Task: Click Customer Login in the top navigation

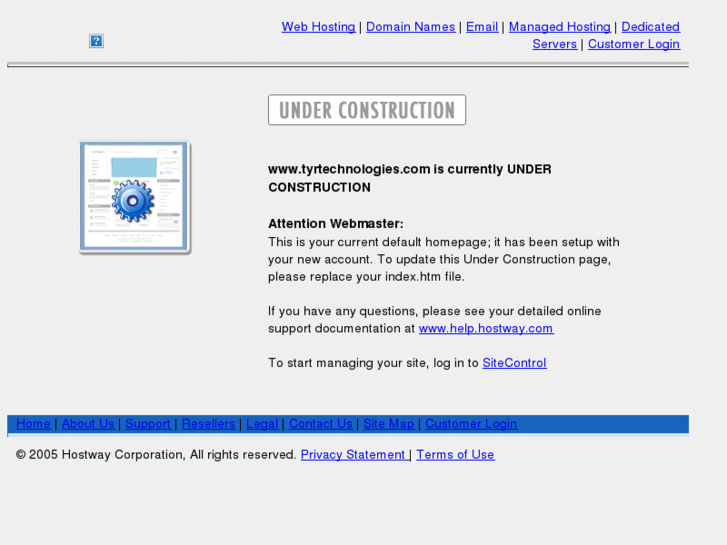Action: coord(634,44)
